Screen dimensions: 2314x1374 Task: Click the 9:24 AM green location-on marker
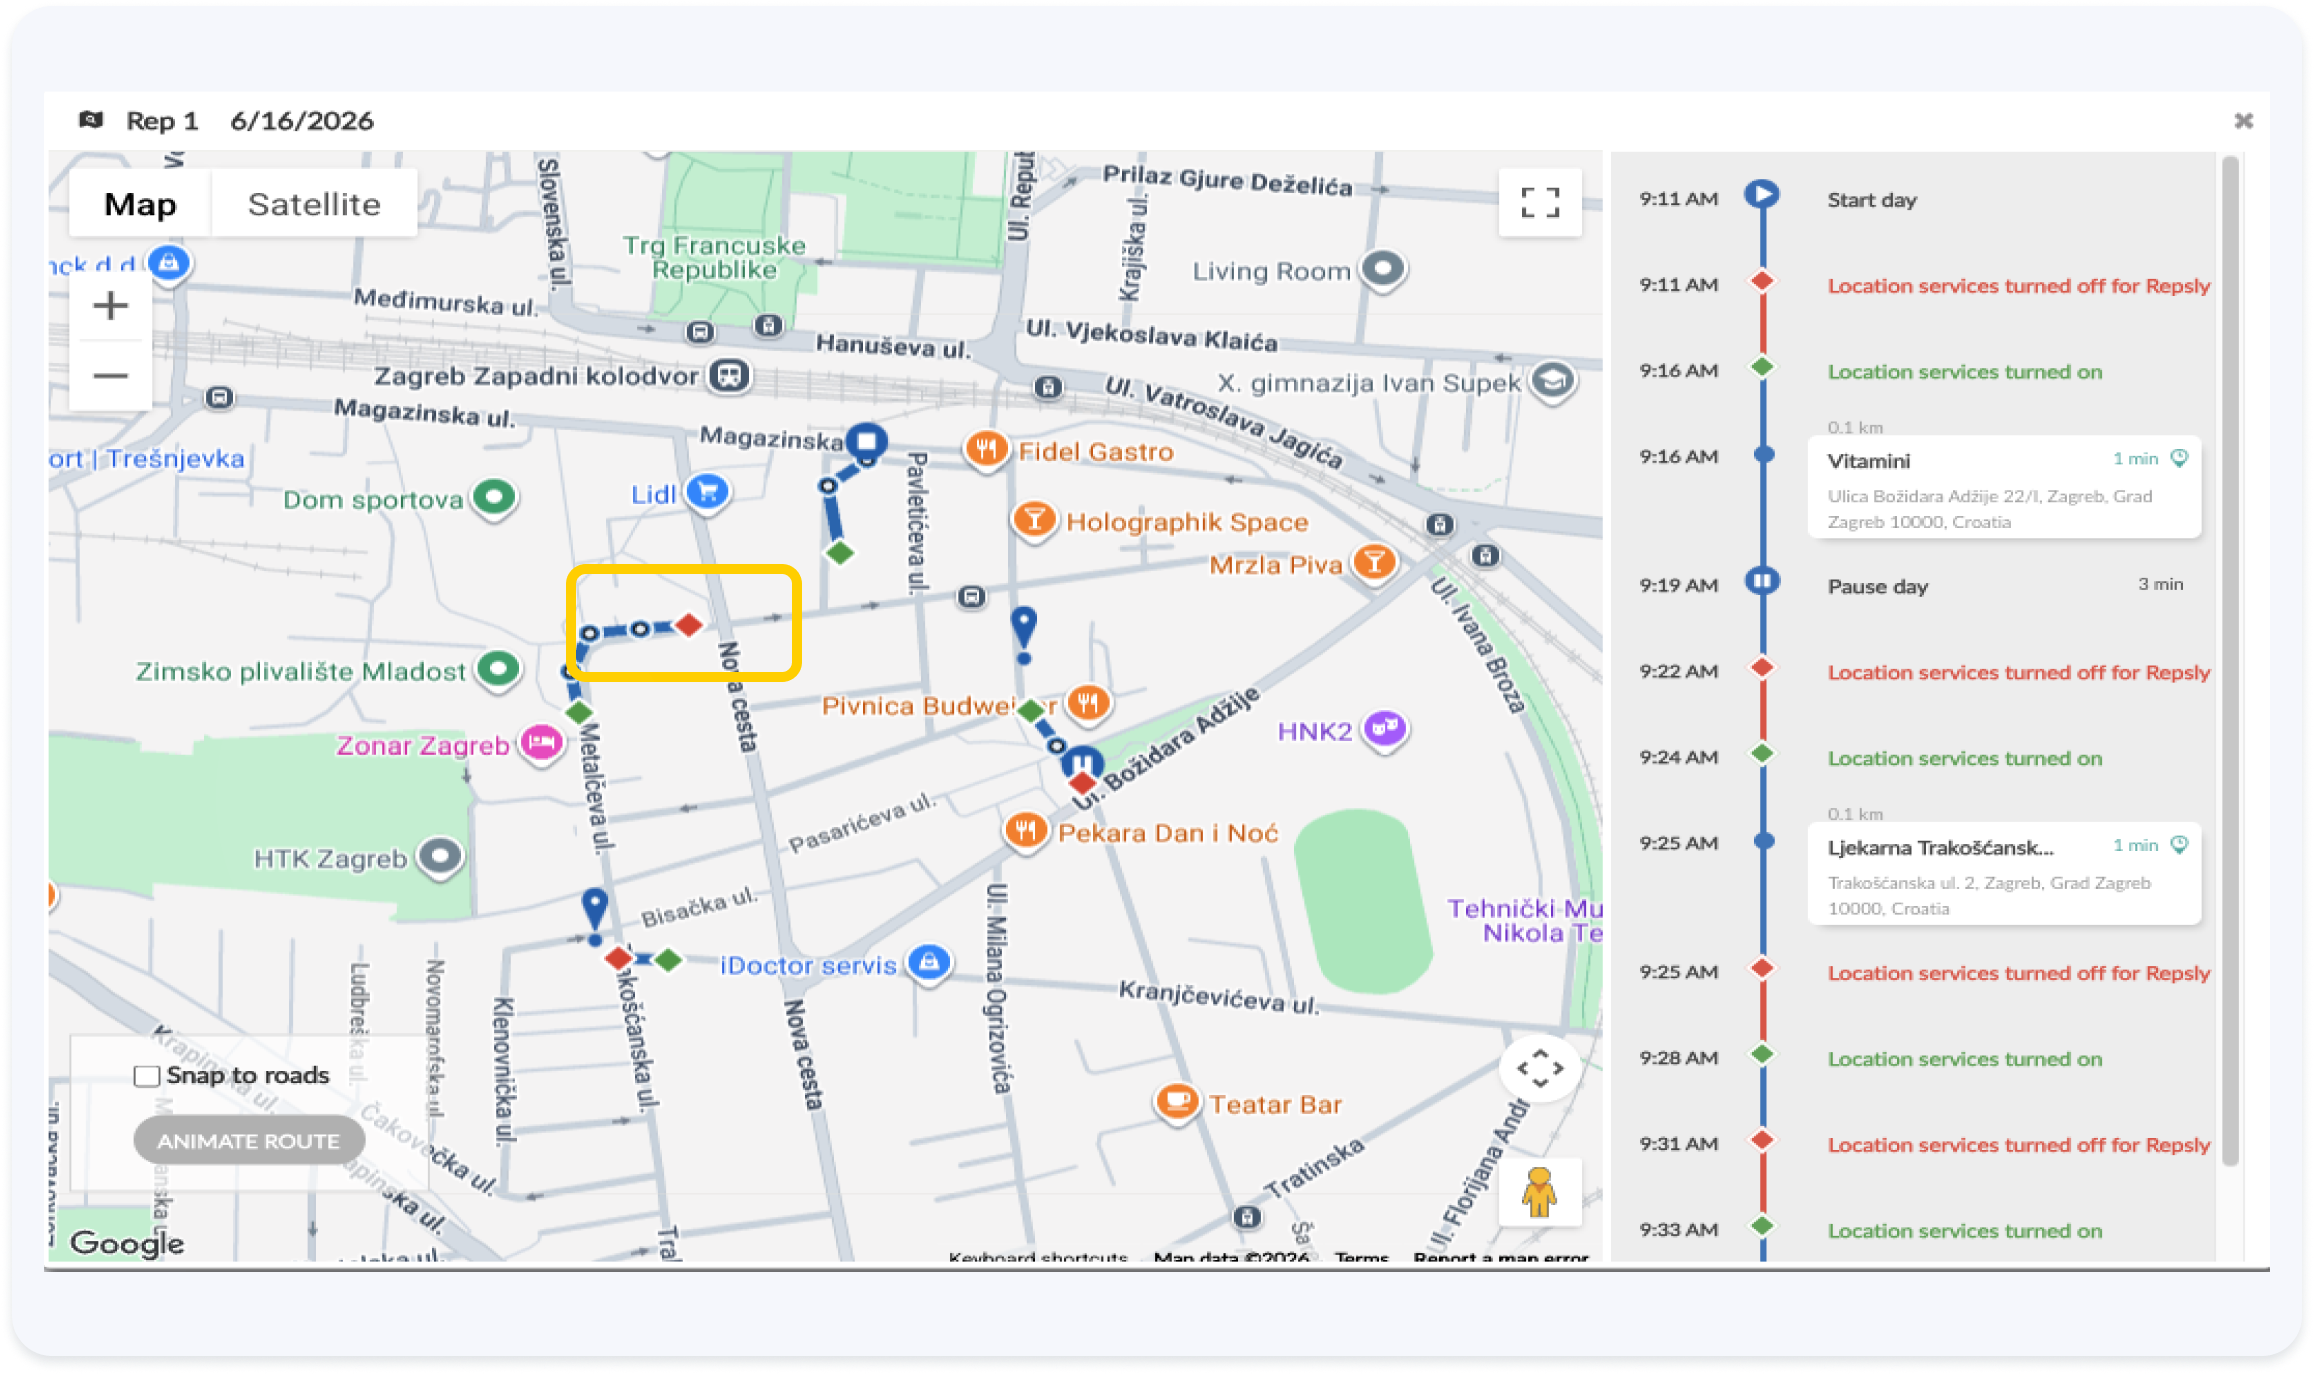tap(1762, 753)
